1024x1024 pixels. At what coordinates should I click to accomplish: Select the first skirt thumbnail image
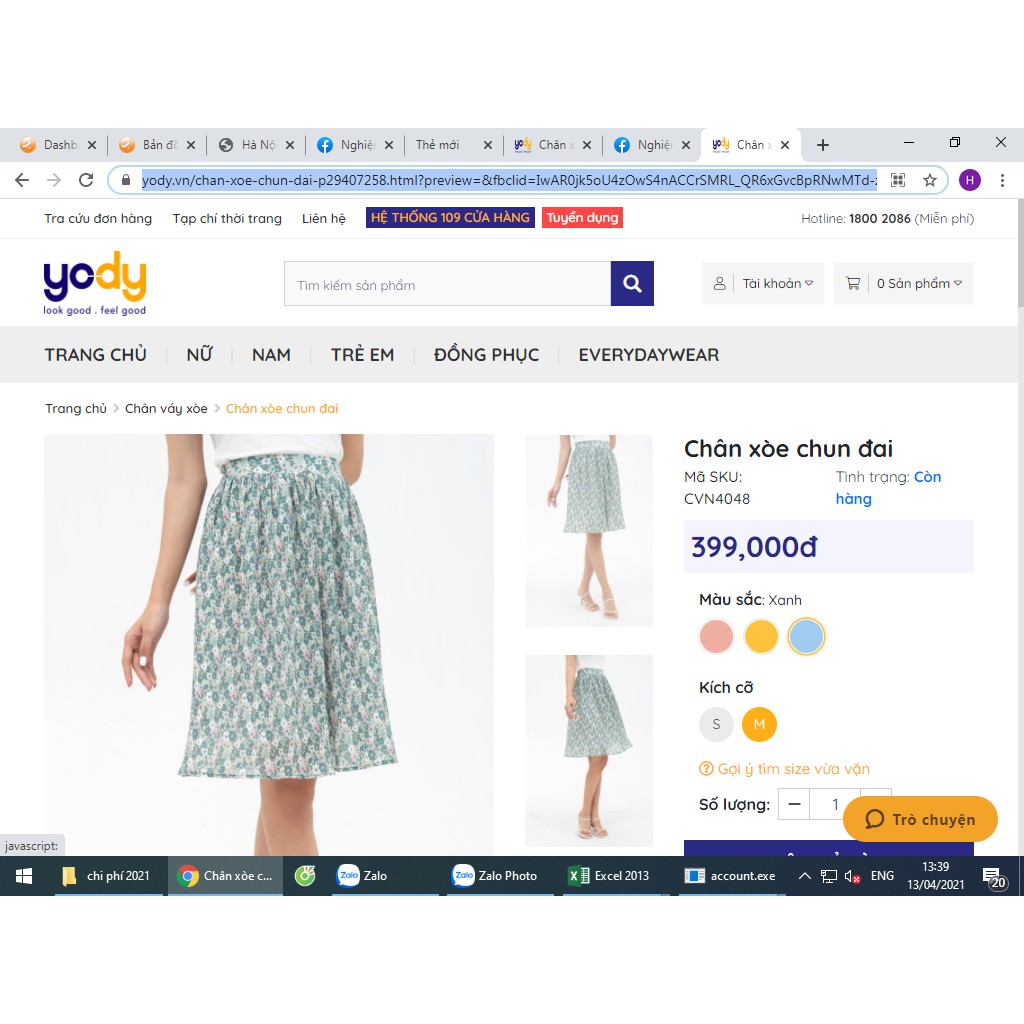coord(589,530)
